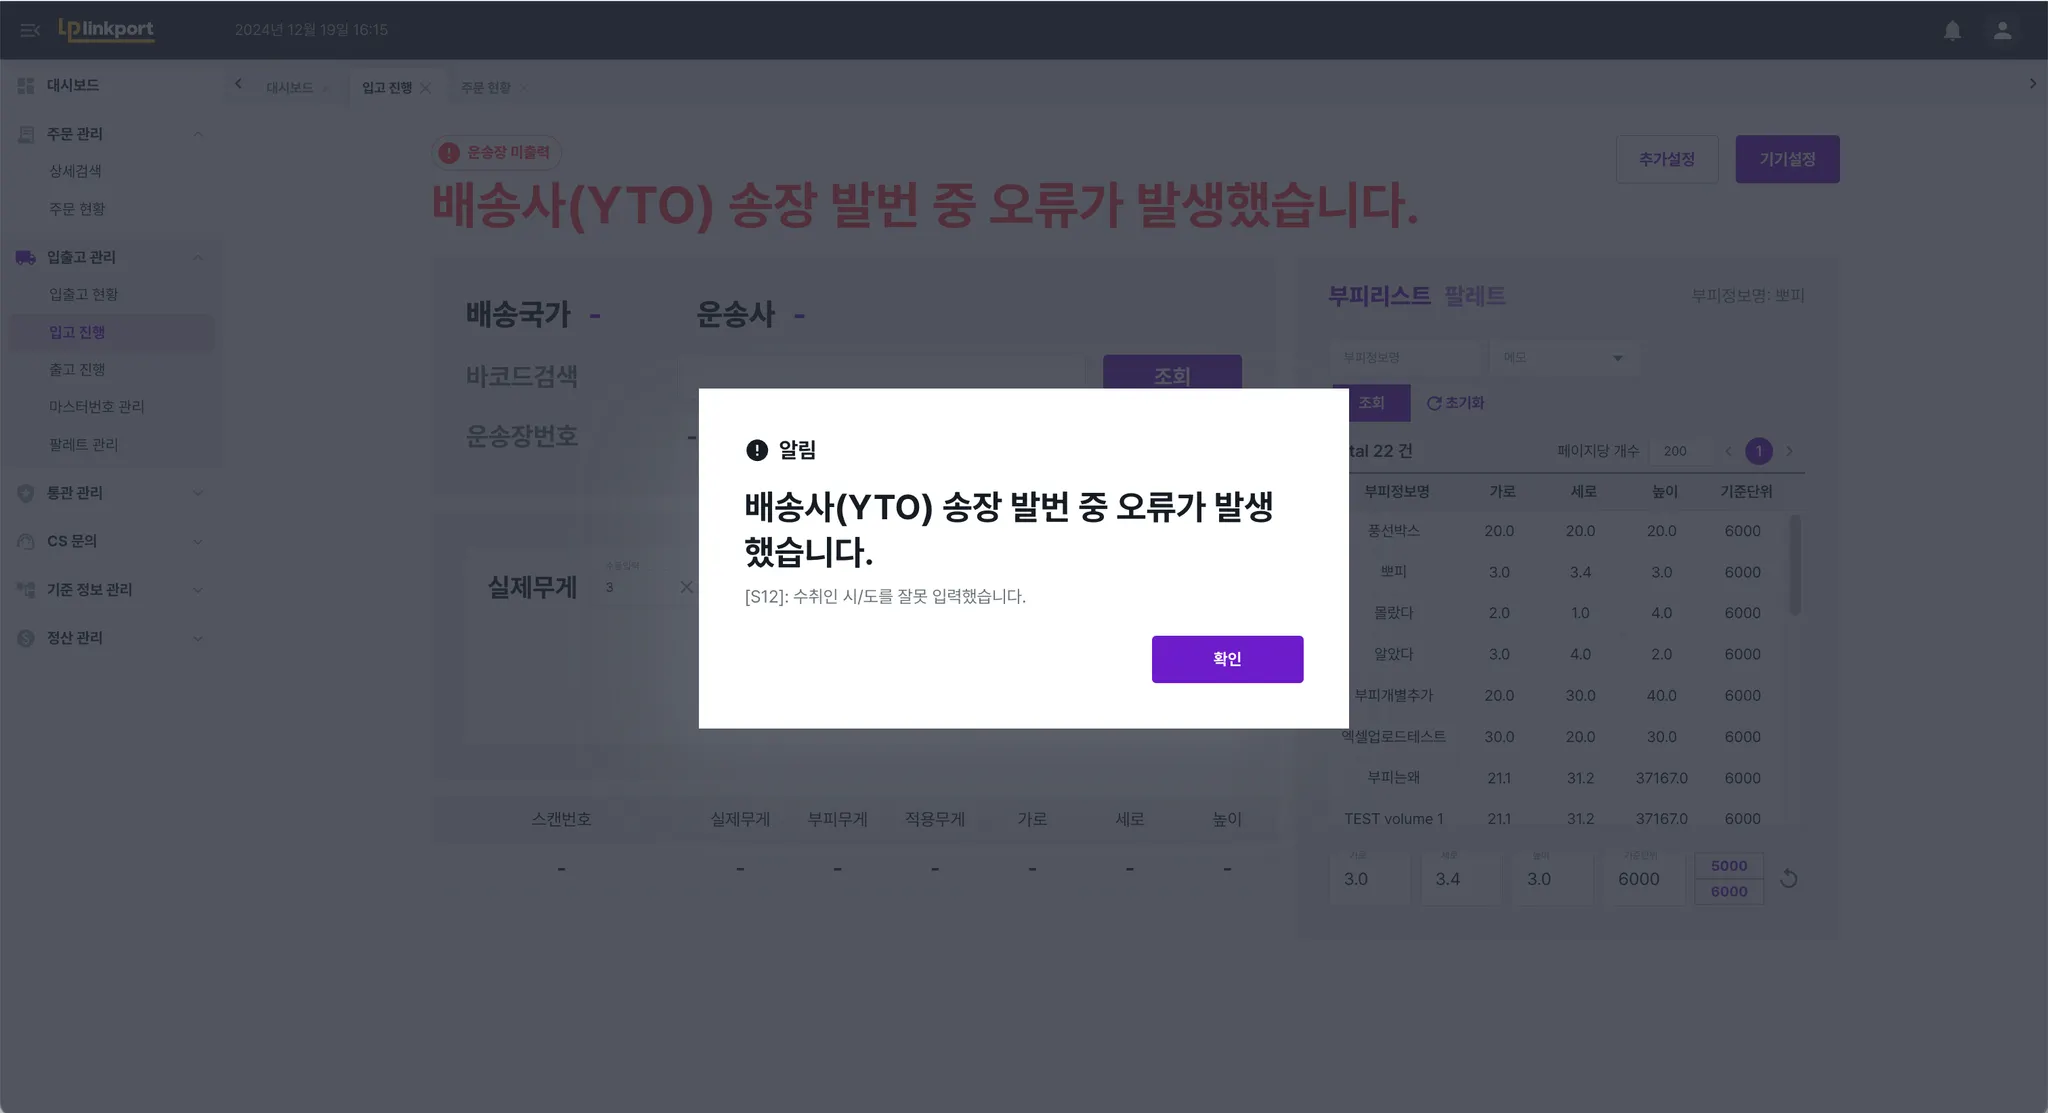Click the 초기화 reset icon link
Image resolution: width=2048 pixels, height=1113 pixels.
pos(1455,403)
